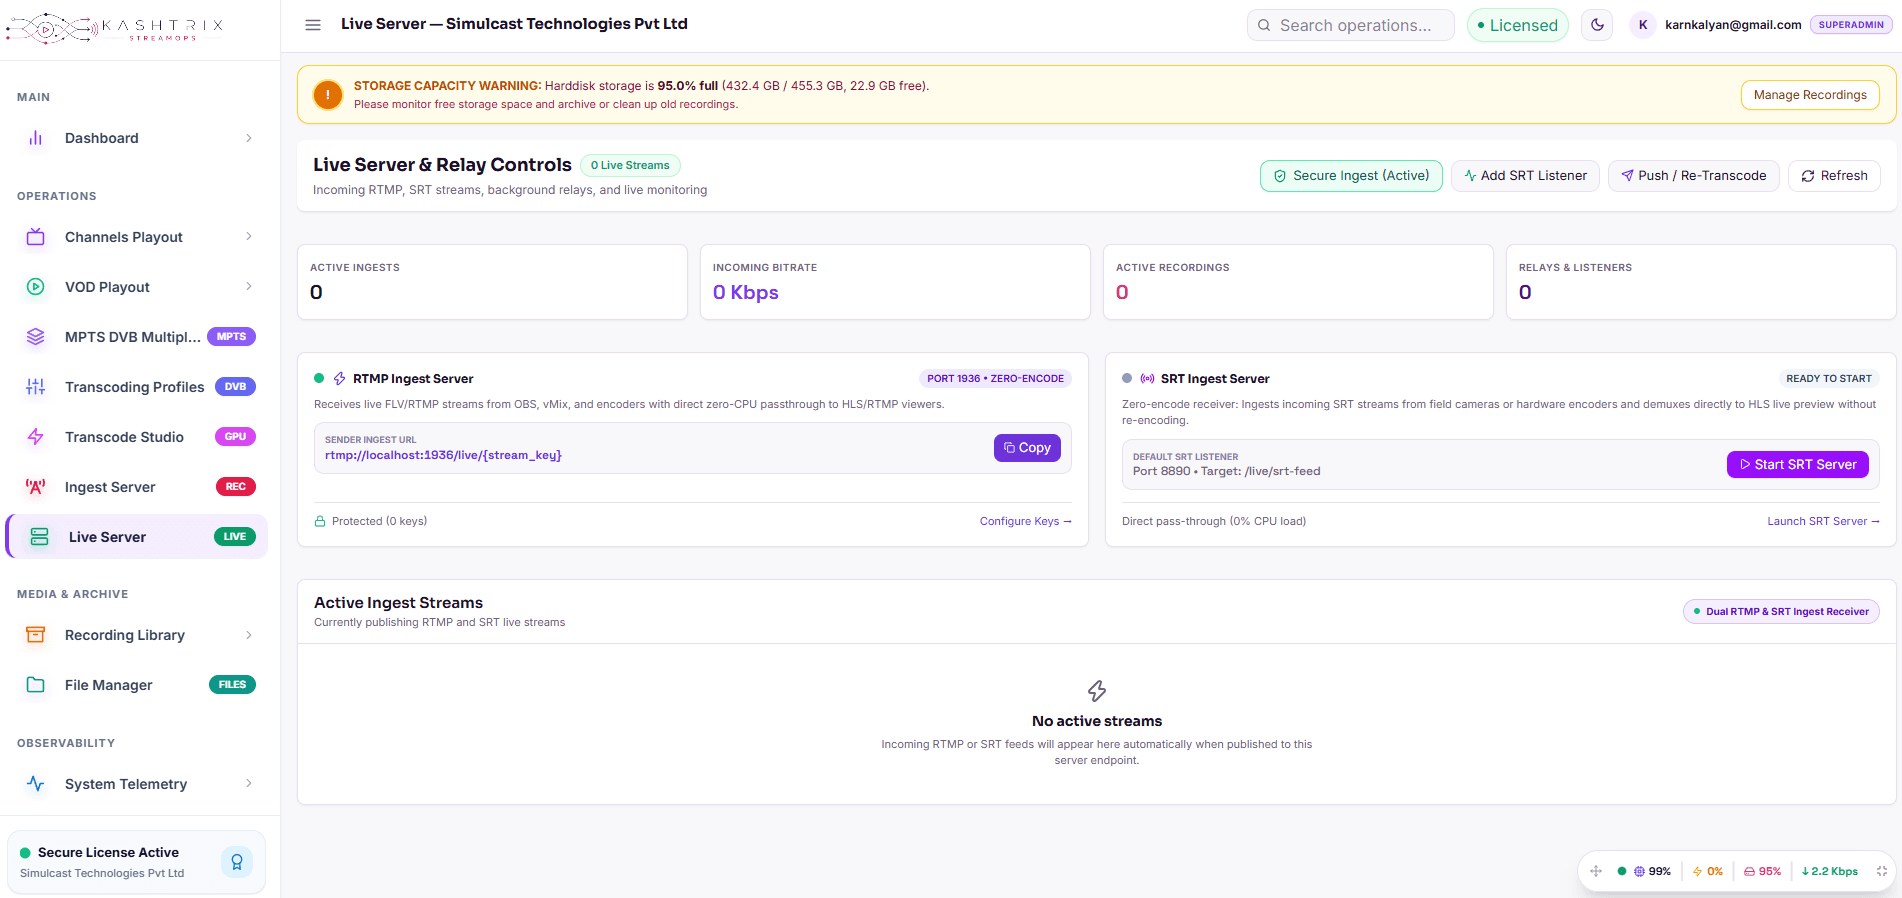Click the Transcode Studio lightning icon
Viewport: 1902px width, 898px height.
[36, 437]
